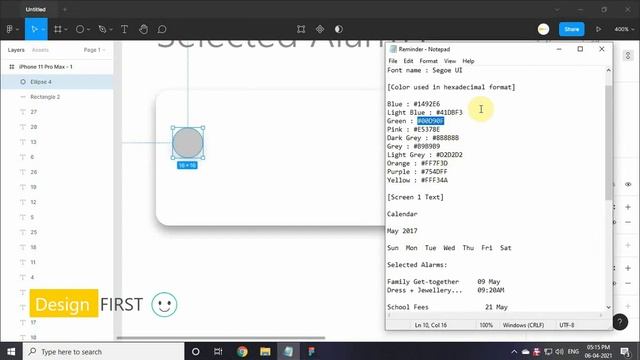Open shape tools dropdown arrow
Viewport: 640px width, 360px height.
88,30
